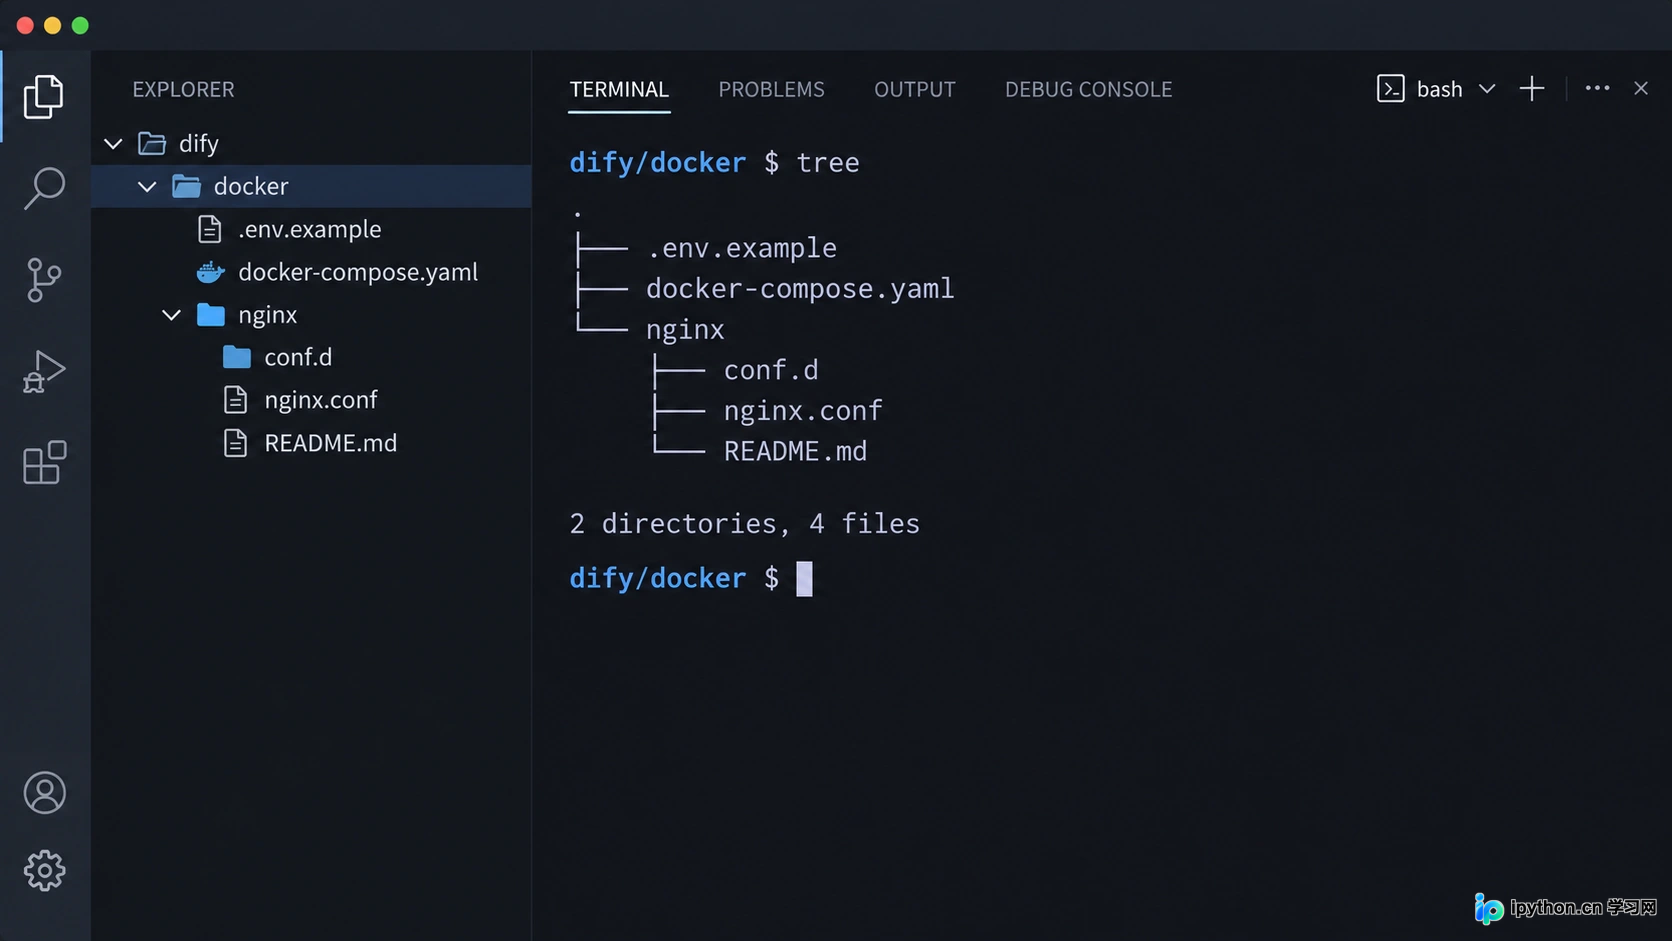This screenshot has width=1672, height=941.
Task: Click the file icon beside nginx.conf
Action: [x=235, y=400]
